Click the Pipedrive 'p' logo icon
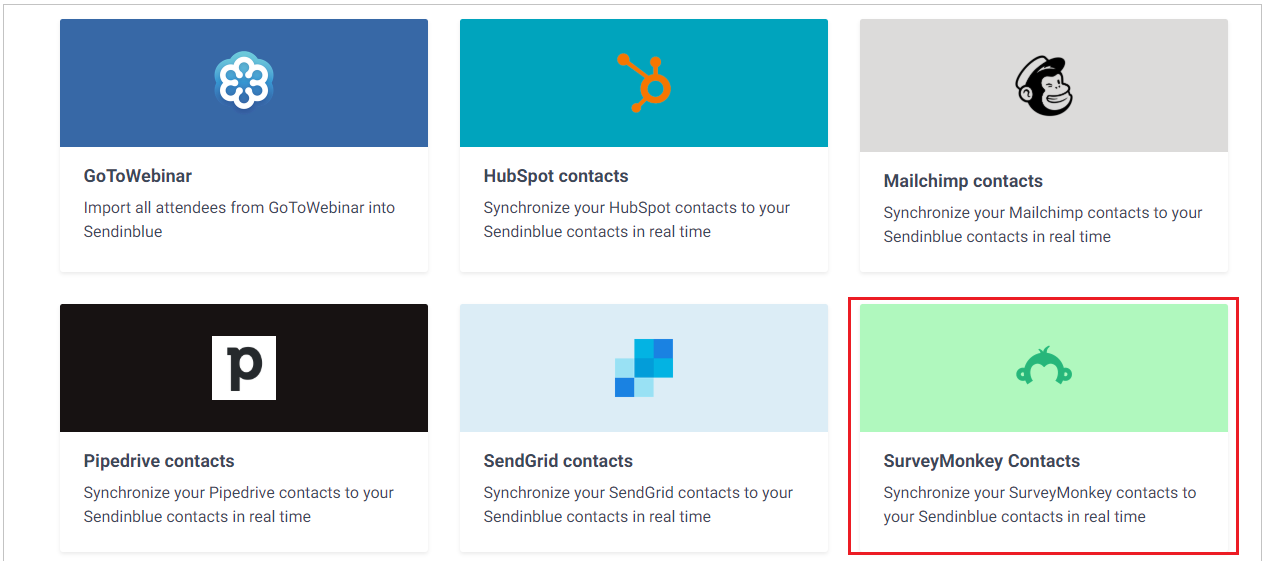The image size is (1267, 561). [x=244, y=368]
